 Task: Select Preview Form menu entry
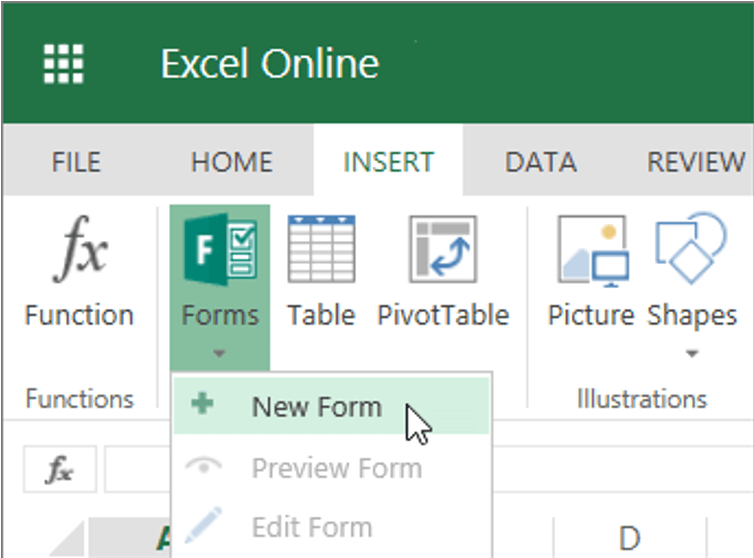(x=331, y=468)
